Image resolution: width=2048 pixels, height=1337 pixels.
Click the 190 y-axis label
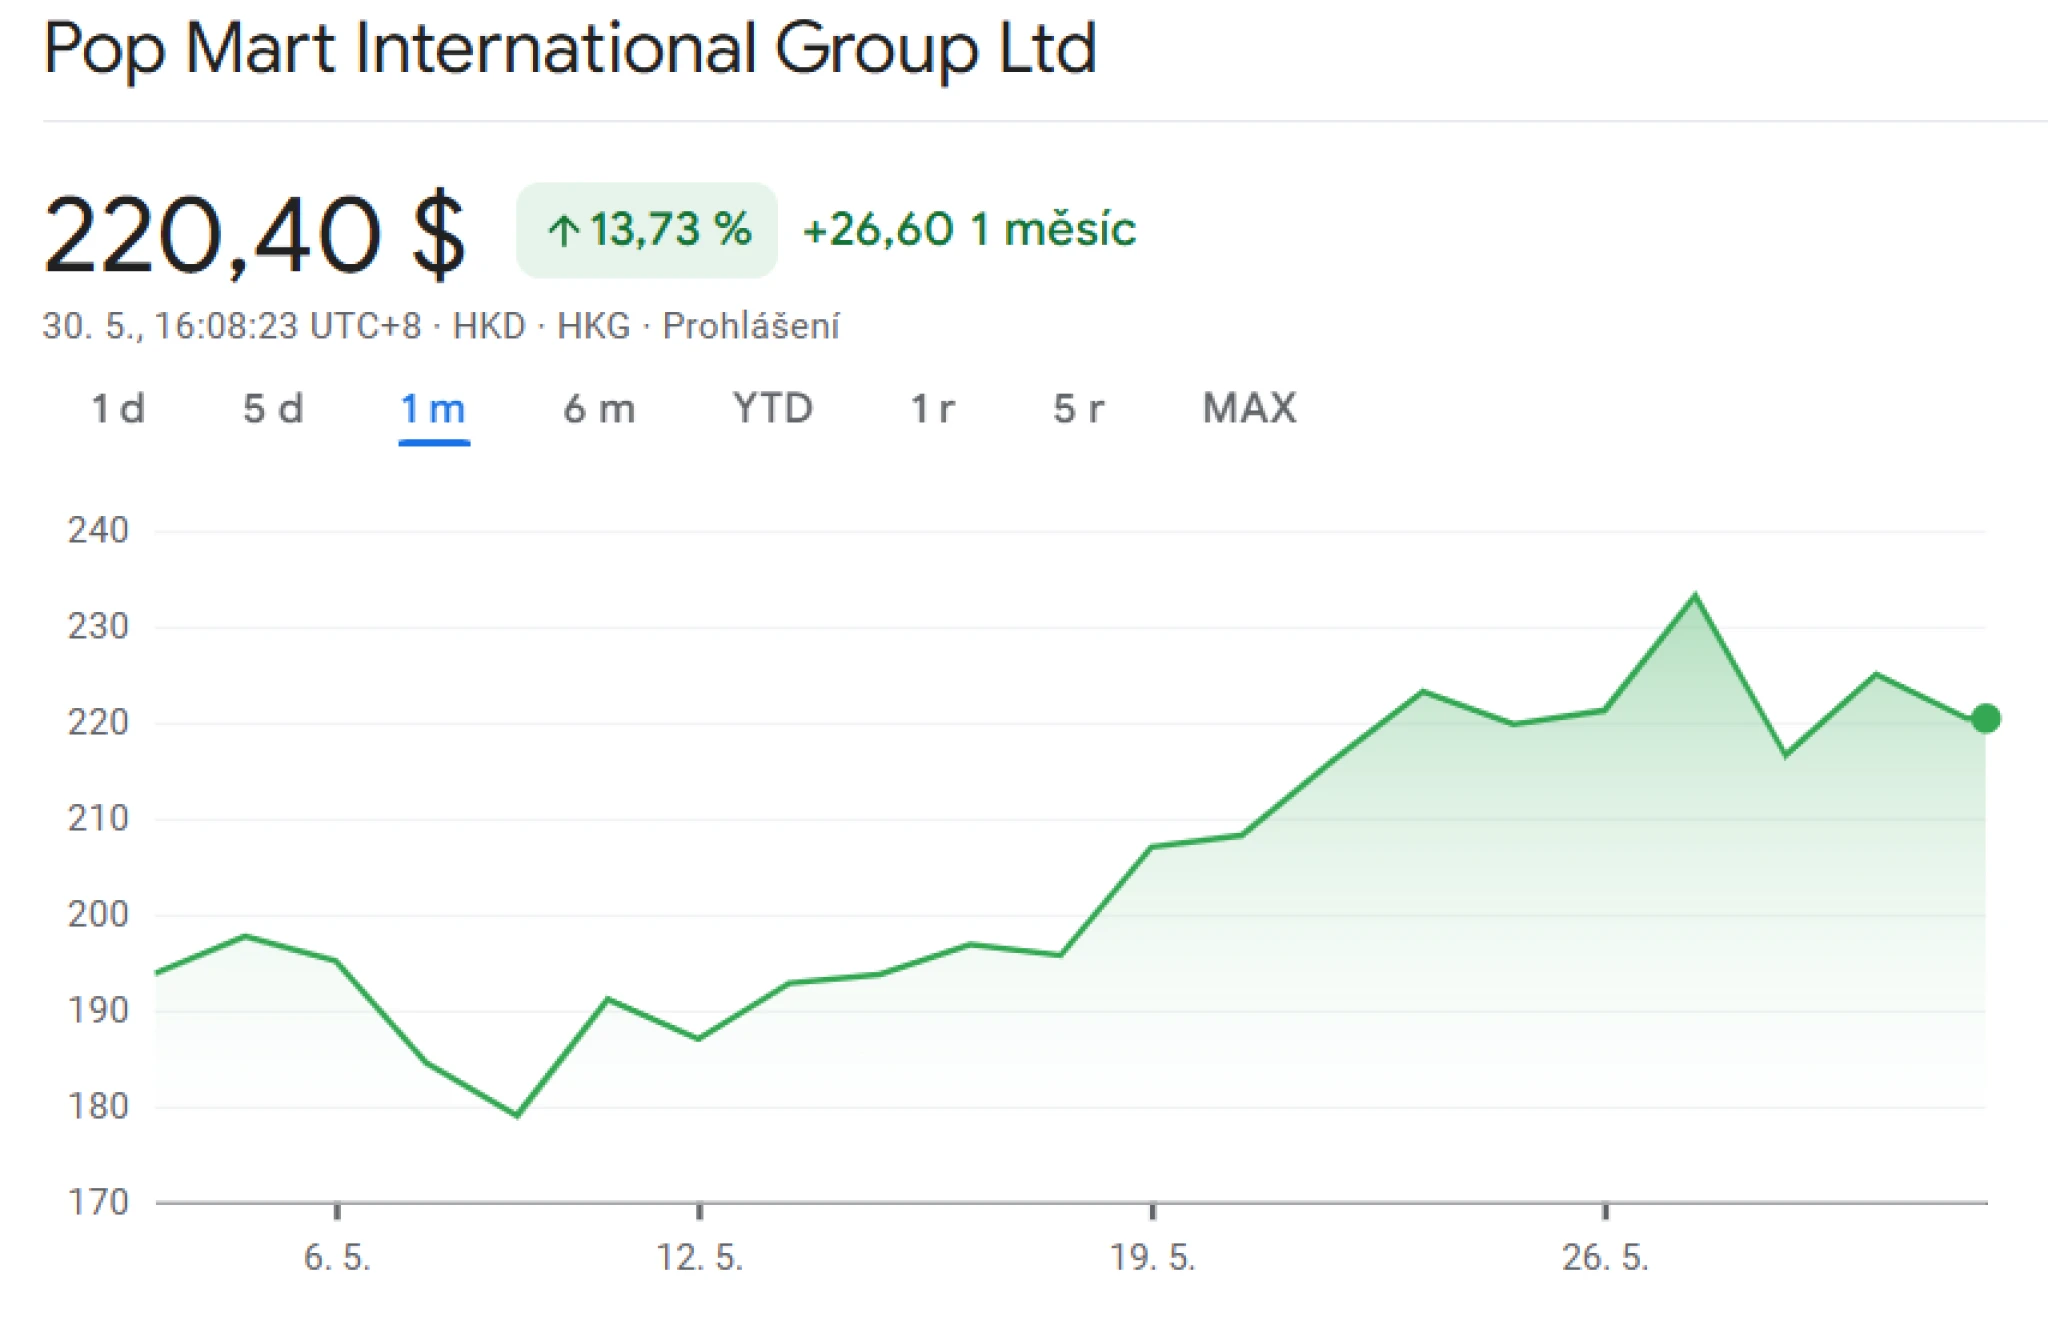point(98,1011)
